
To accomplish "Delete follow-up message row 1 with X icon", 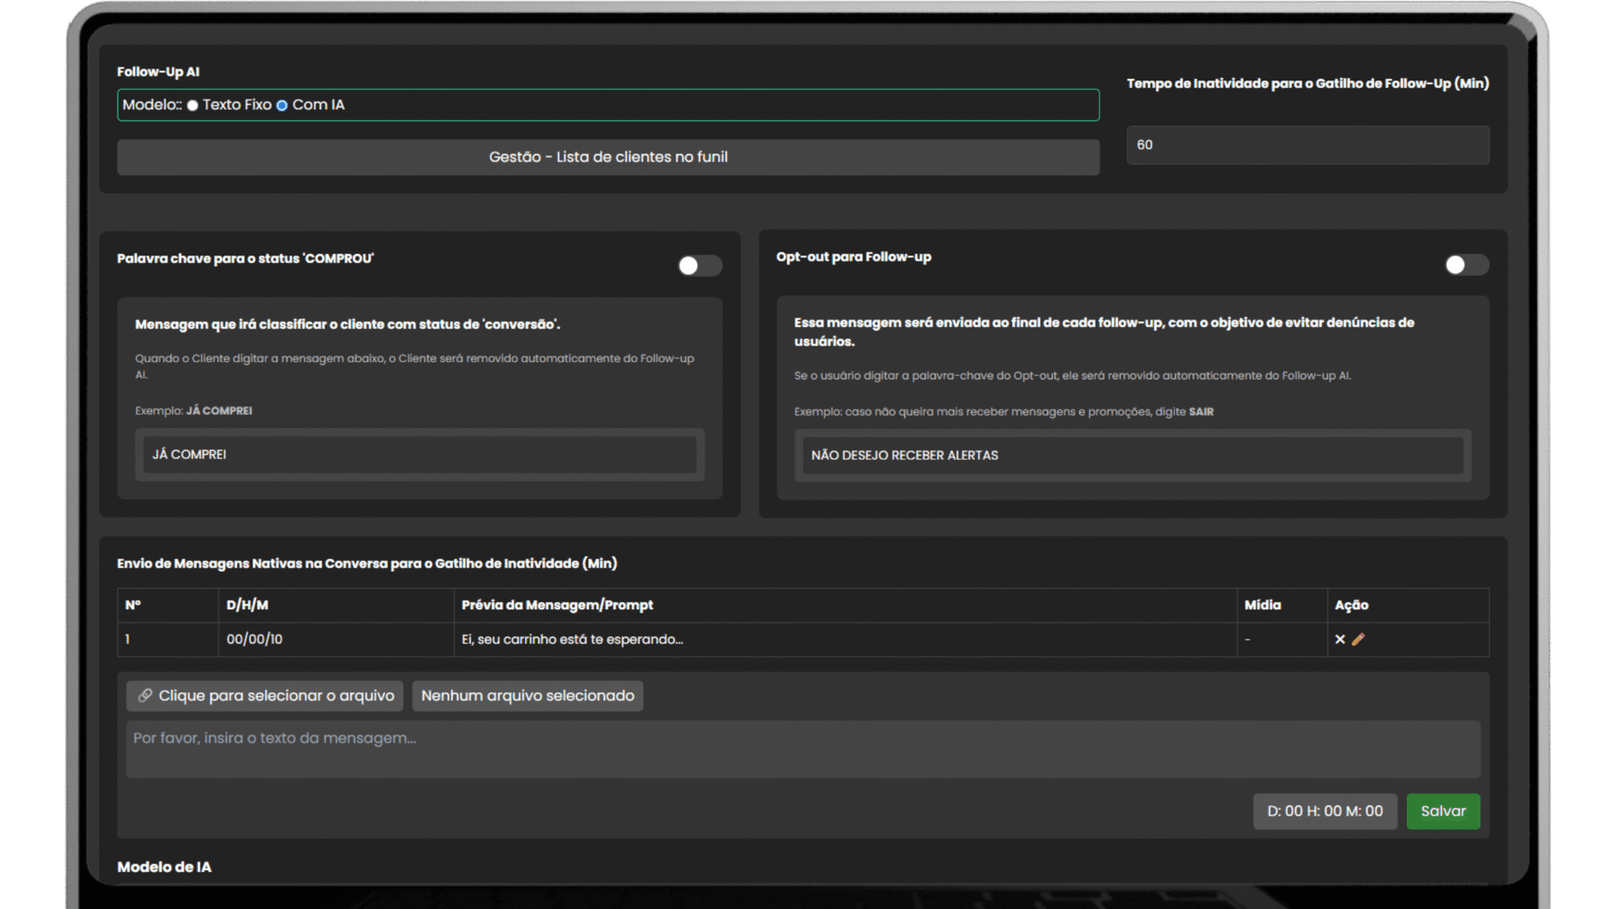I will pyautogui.click(x=1340, y=639).
